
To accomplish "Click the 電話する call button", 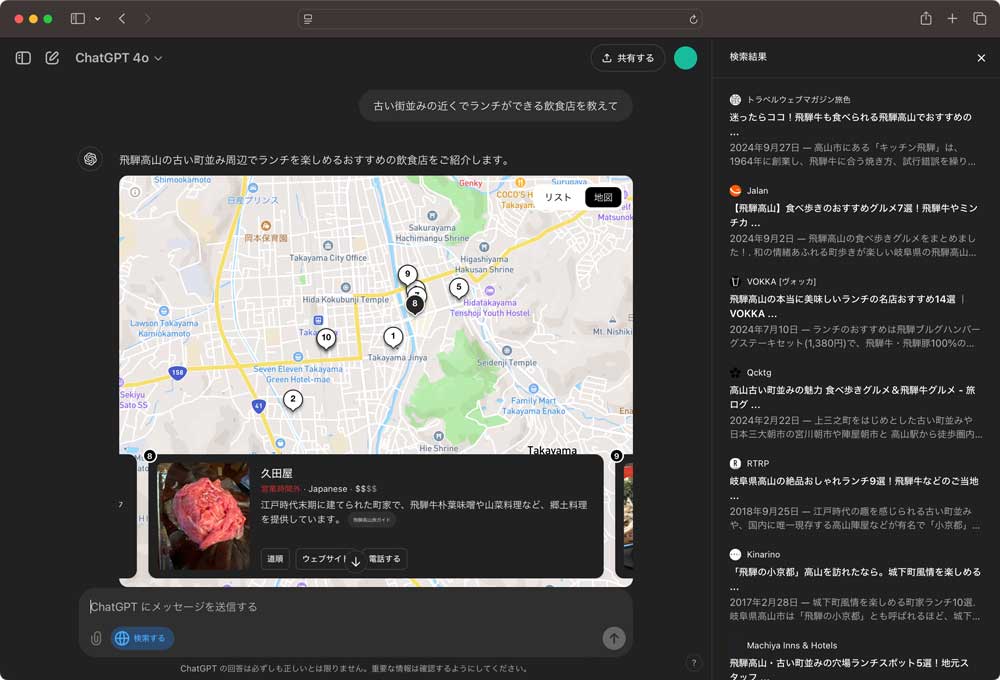I will pos(385,559).
